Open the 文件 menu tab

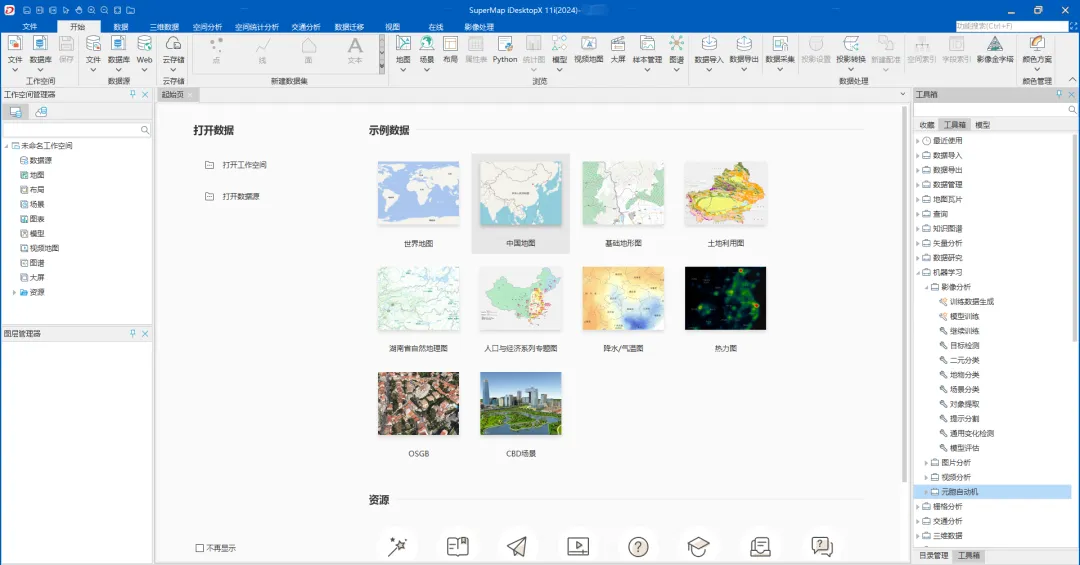tap(30, 27)
